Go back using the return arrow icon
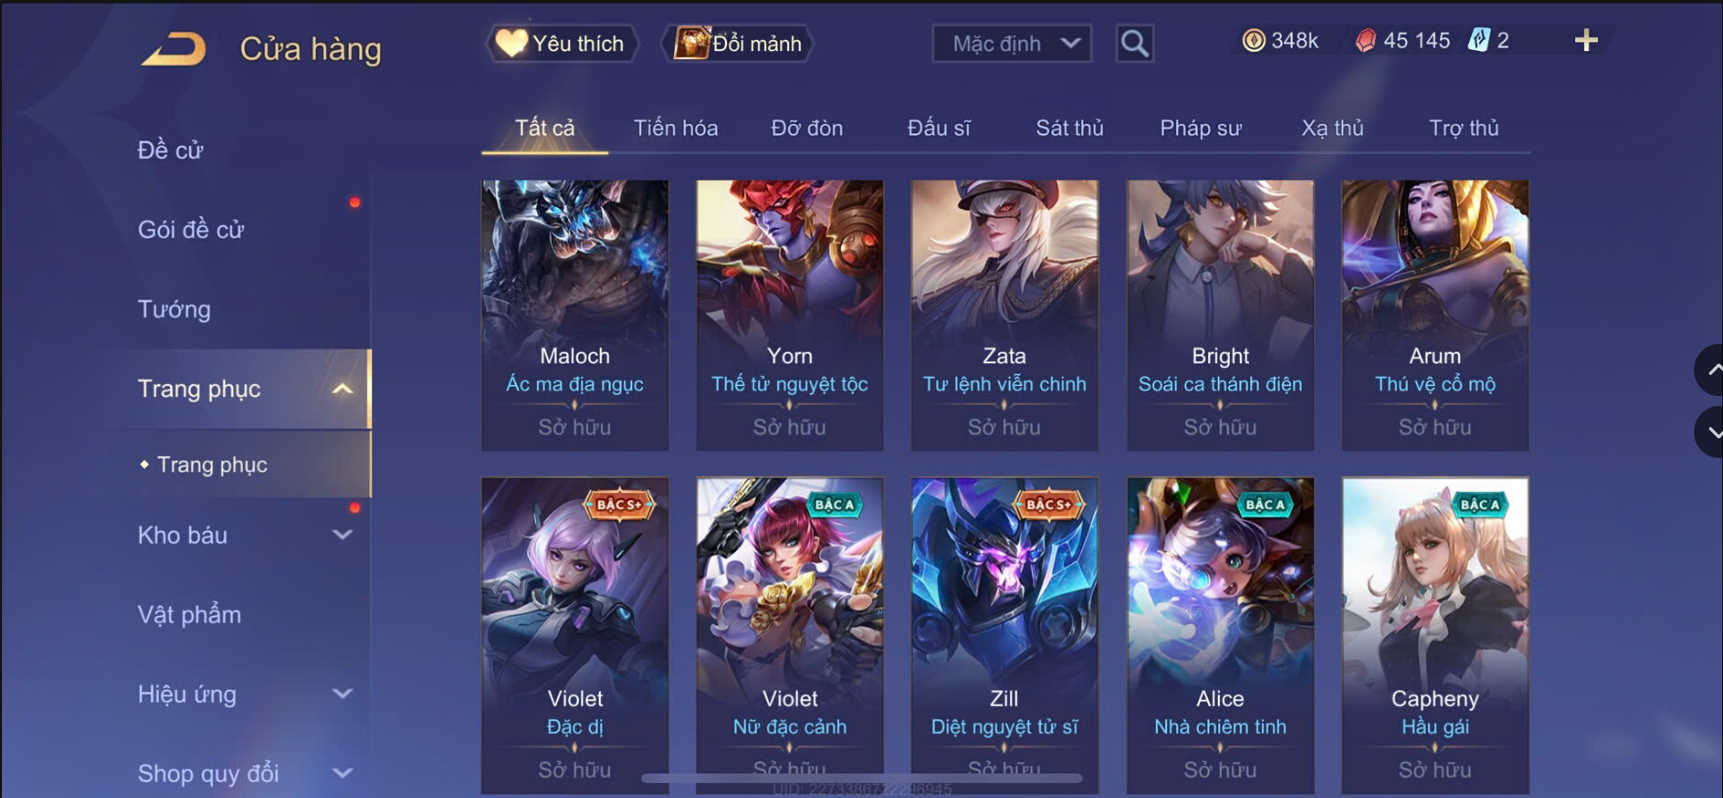 pyautogui.click(x=175, y=48)
